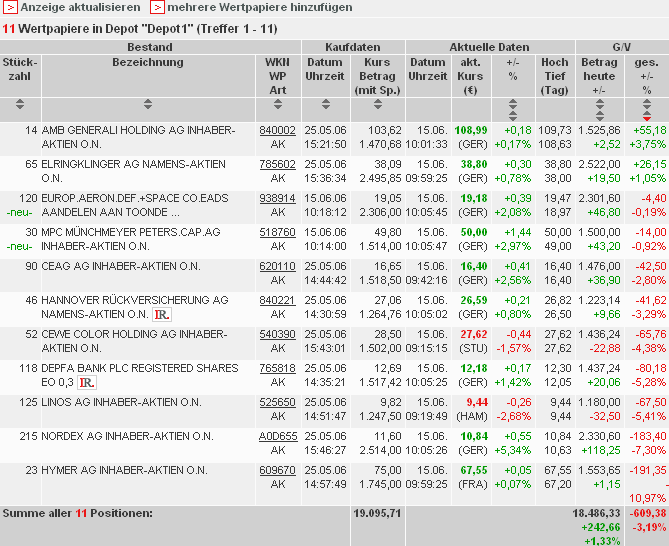Sort by Kaufdaten Datum Uhrzeit arrows

tap(326, 104)
